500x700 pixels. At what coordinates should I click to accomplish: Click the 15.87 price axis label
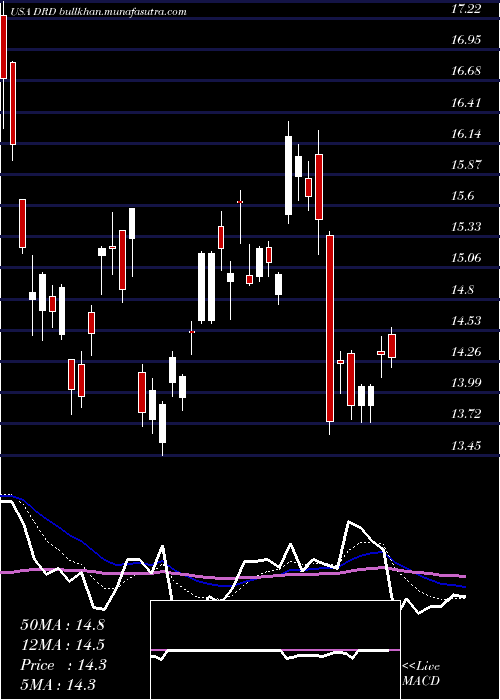[x=466, y=165]
